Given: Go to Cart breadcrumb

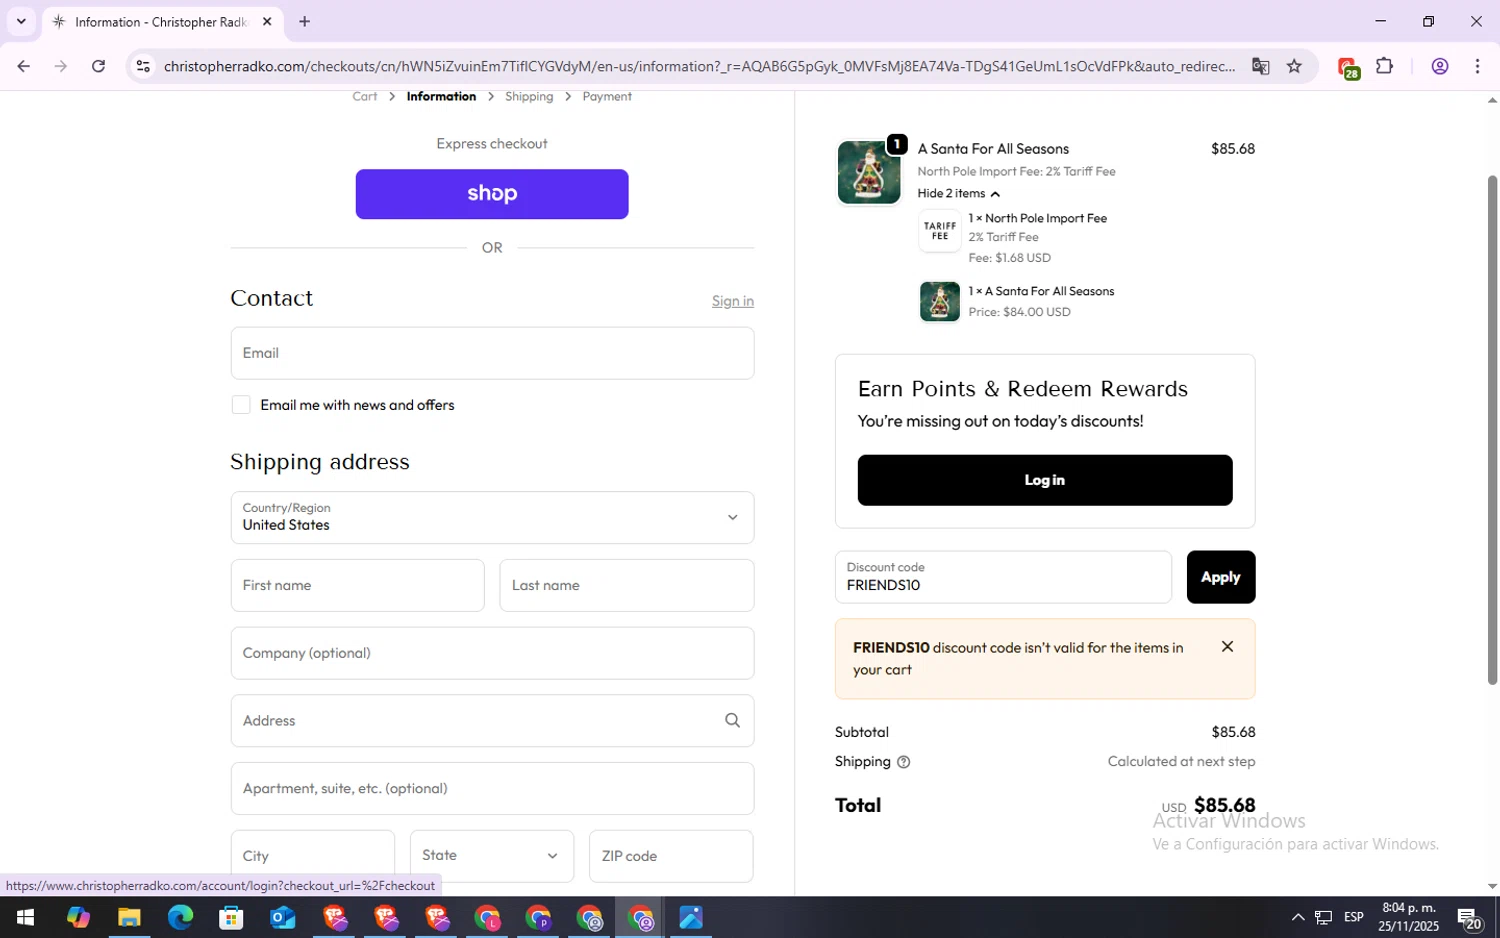Looking at the screenshot, I should (x=364, y=96).
